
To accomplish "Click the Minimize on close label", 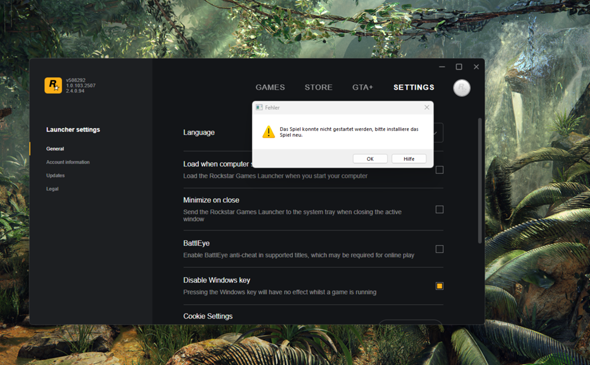I will coord(211,200).
